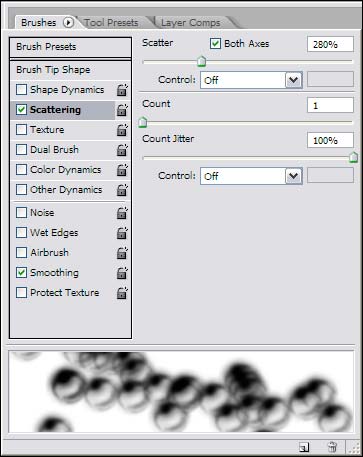The width and height of the screenshot is (363, 457).
Task: Enable the Shape Dynamics checkbox
Action: tap(21, 89)
